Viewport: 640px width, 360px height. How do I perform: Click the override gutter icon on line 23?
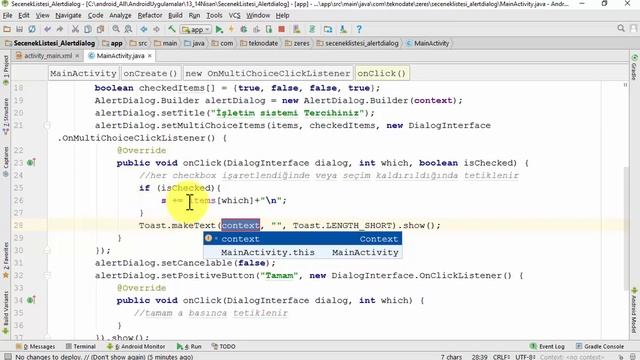(x=31, y=162)
